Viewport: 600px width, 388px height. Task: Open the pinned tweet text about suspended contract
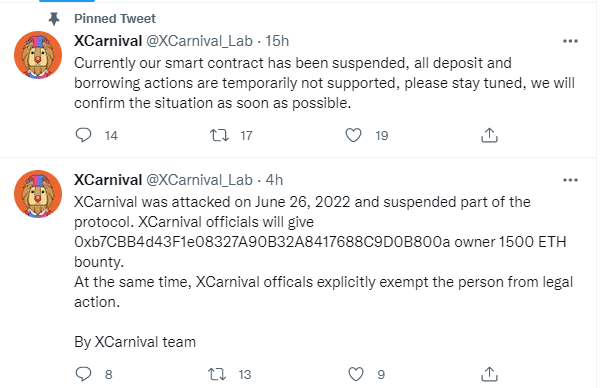coord(324,83)
